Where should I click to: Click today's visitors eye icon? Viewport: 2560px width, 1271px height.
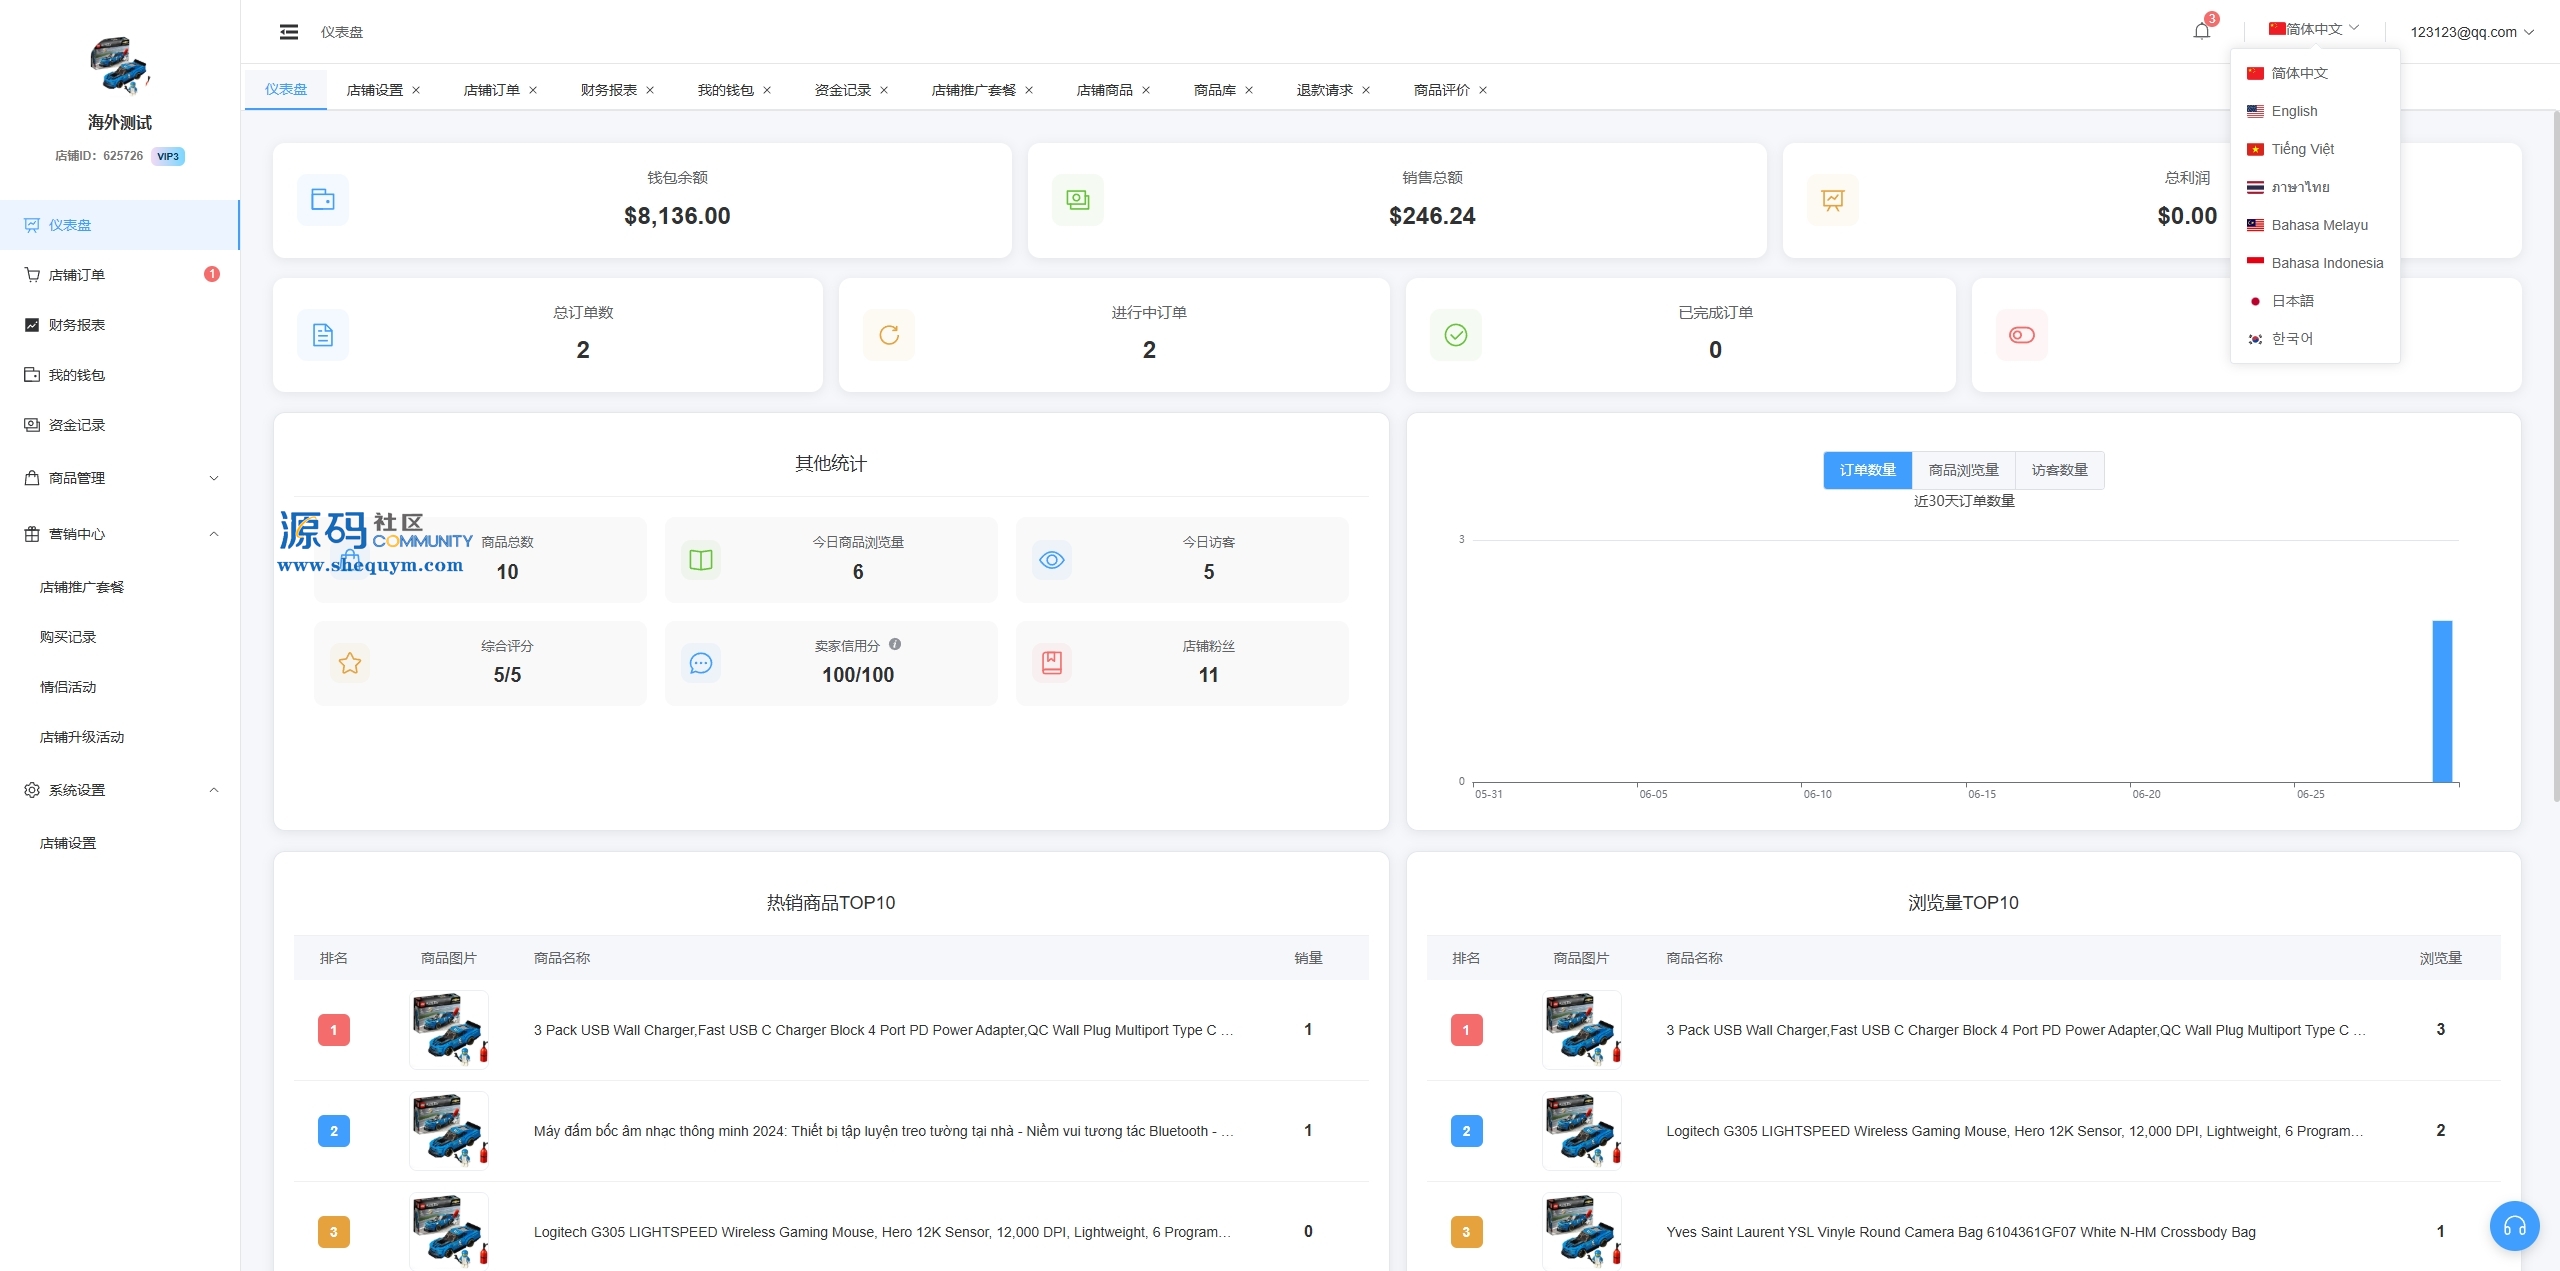(x=1051, y=560)
